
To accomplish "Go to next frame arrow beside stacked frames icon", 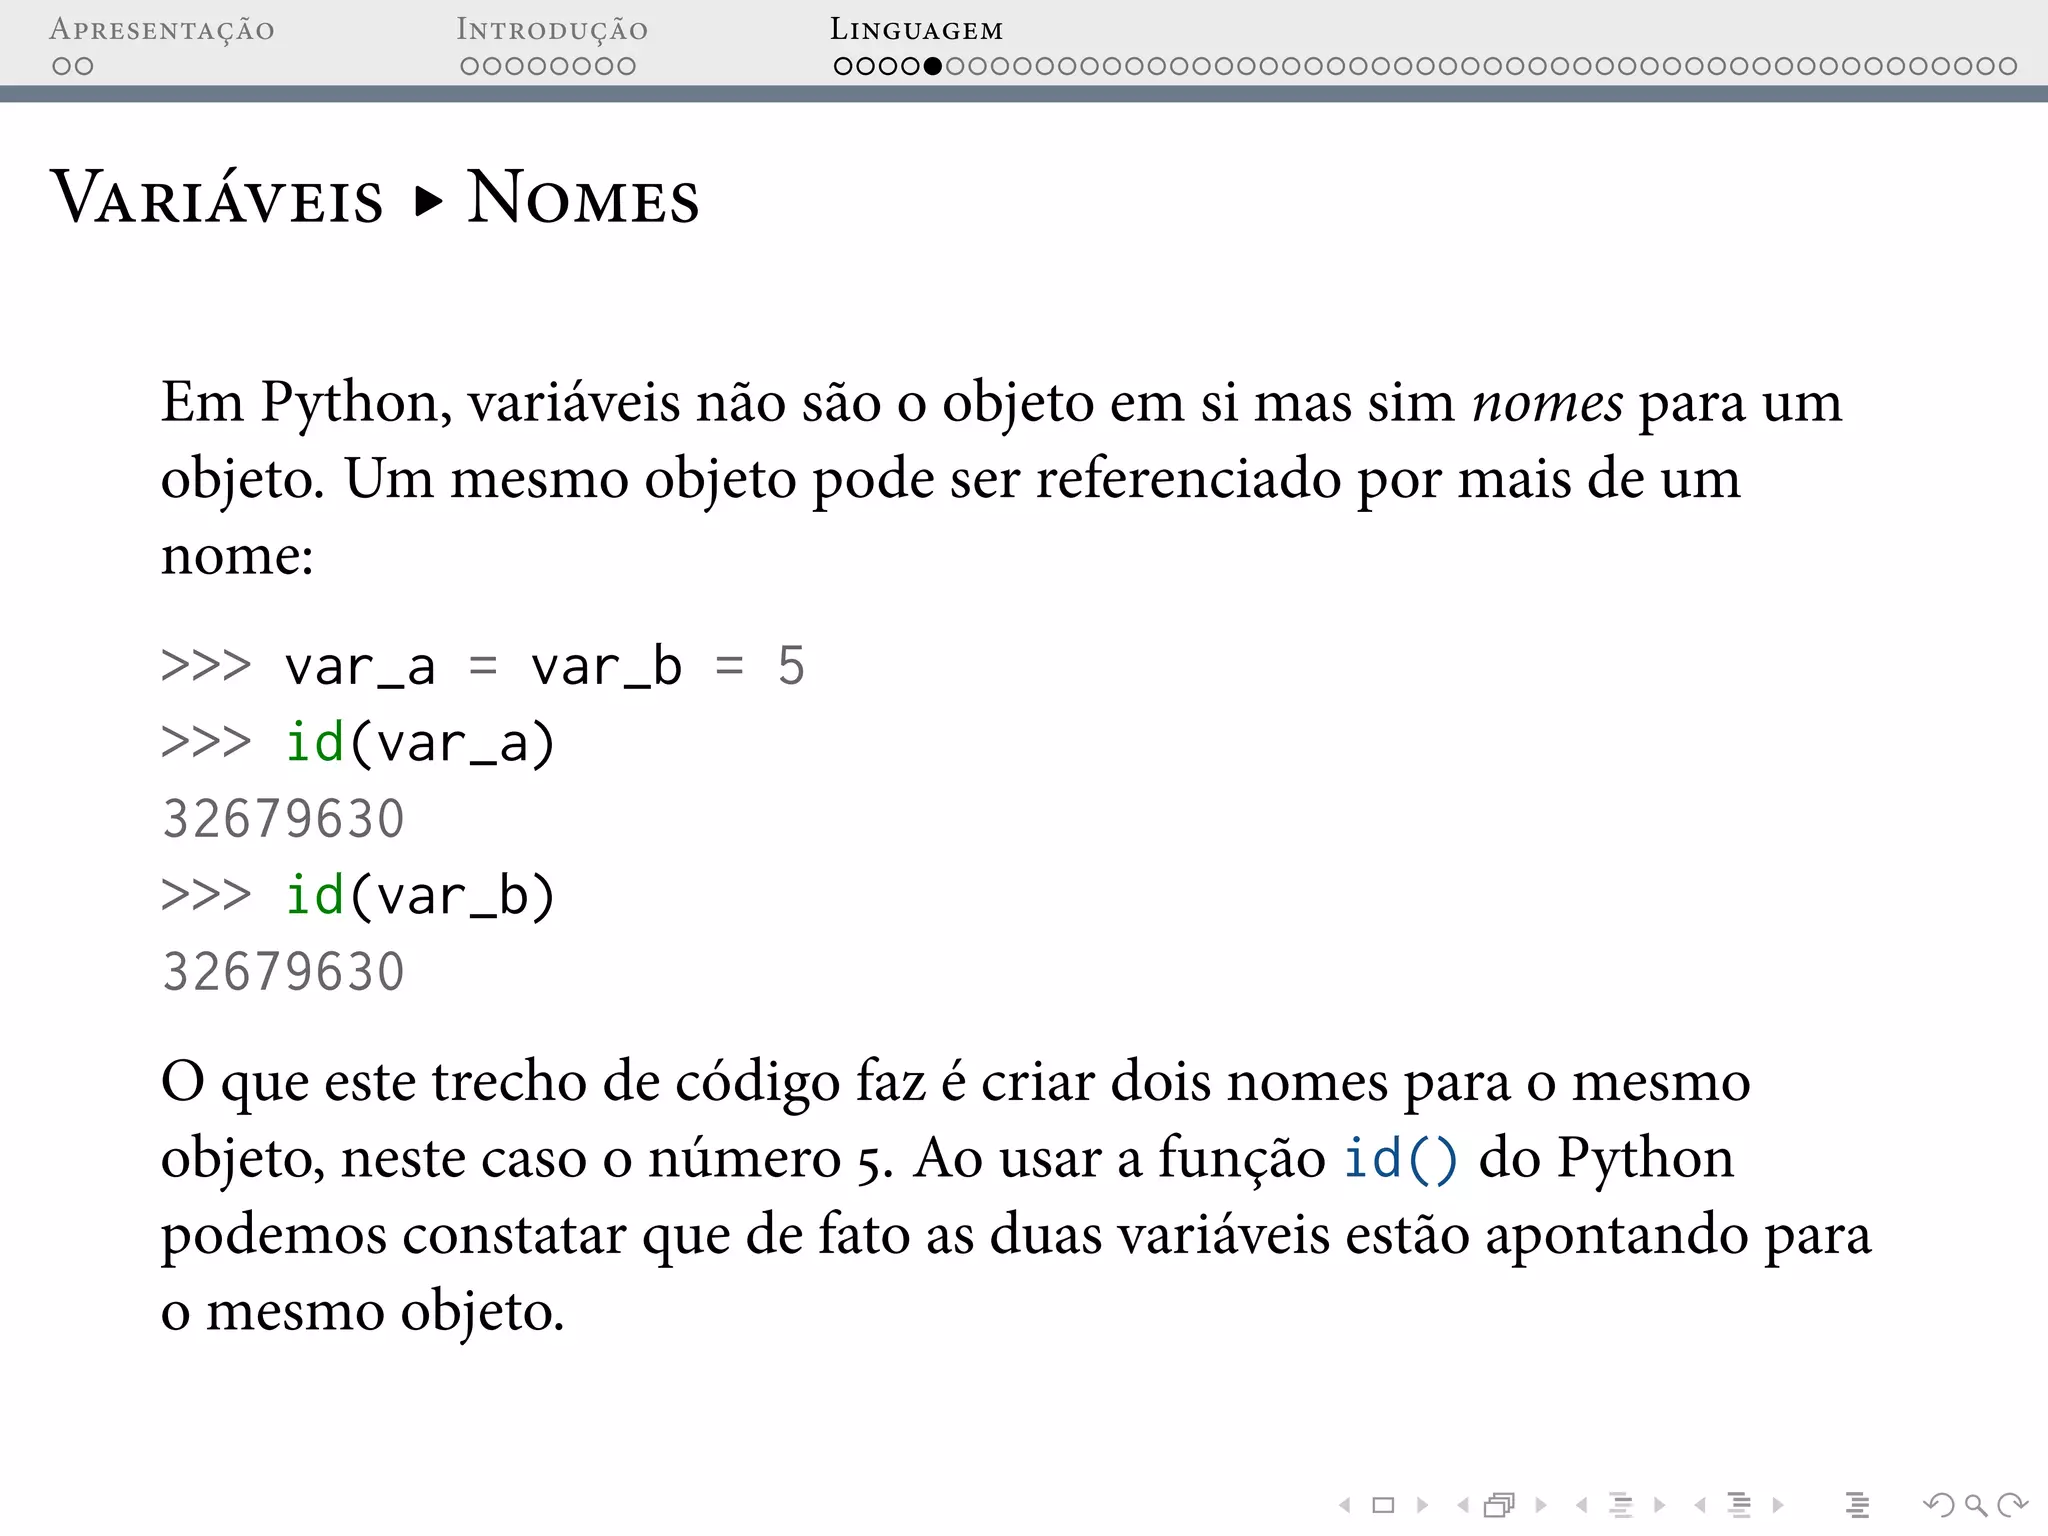I will click(1541, 1504).
